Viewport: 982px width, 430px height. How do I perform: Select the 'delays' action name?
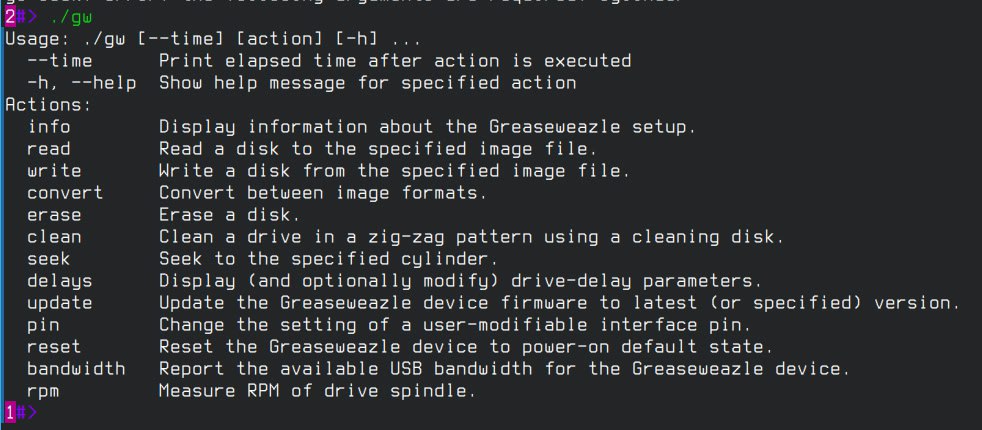(60, 280)
